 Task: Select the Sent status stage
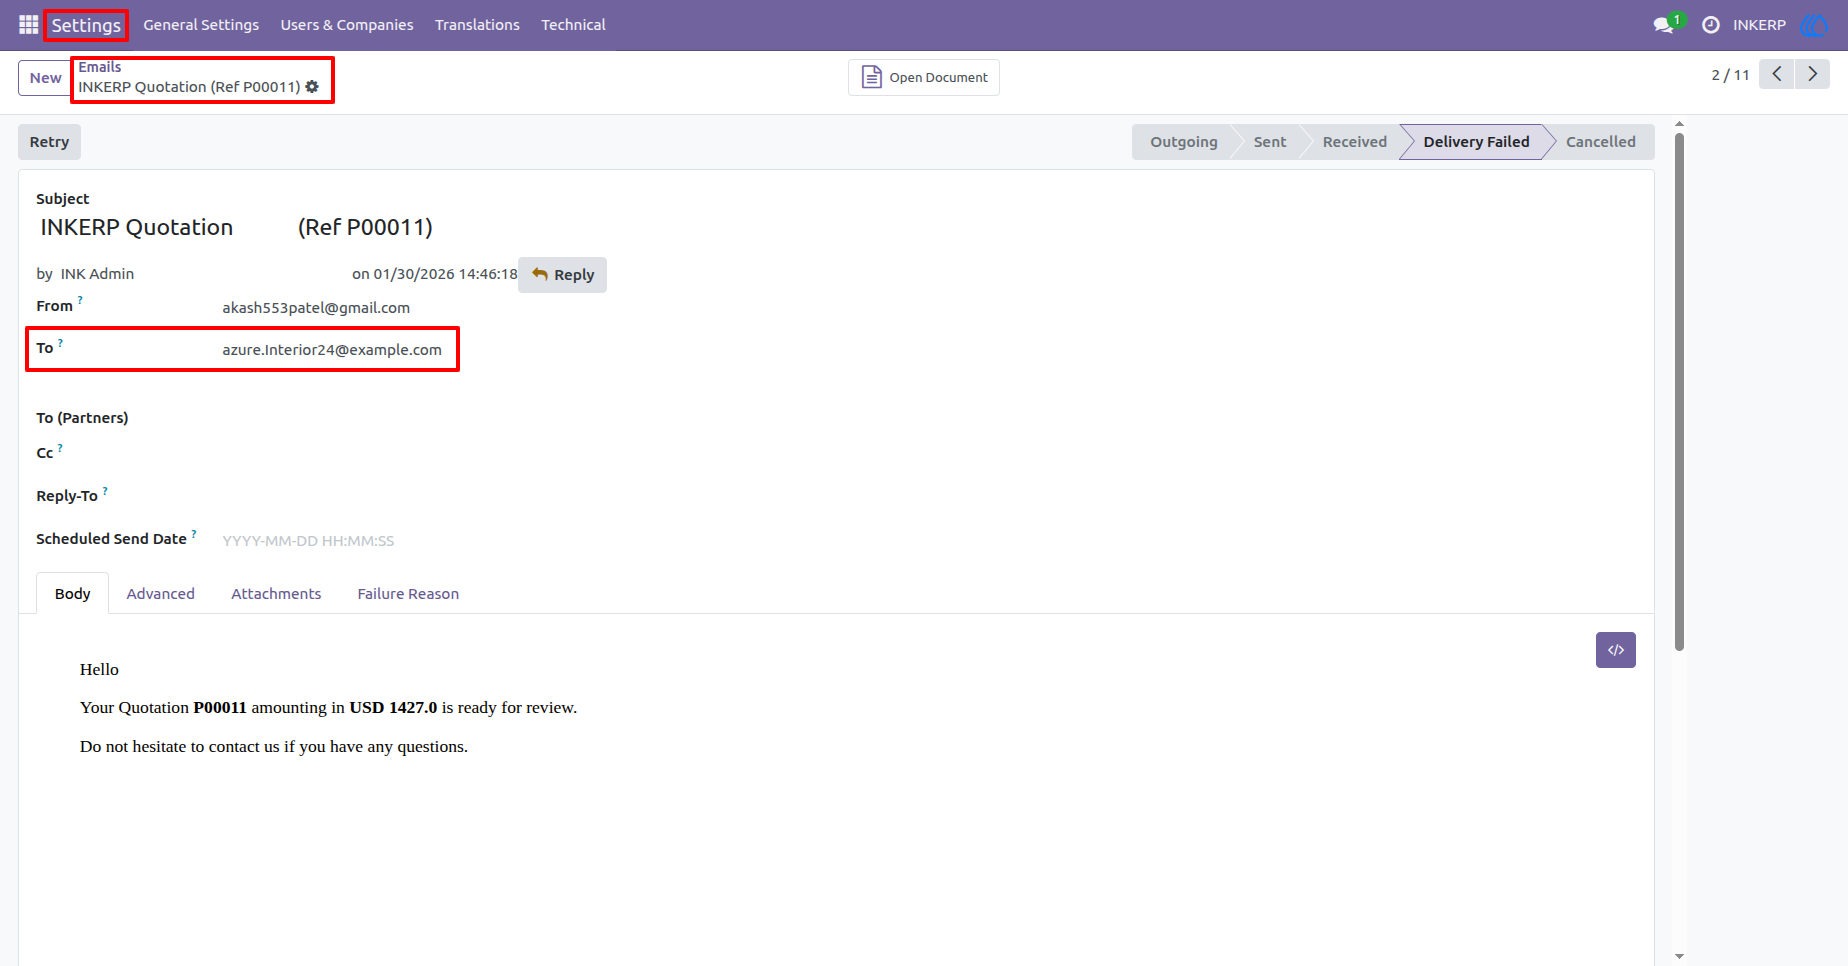1270,142
